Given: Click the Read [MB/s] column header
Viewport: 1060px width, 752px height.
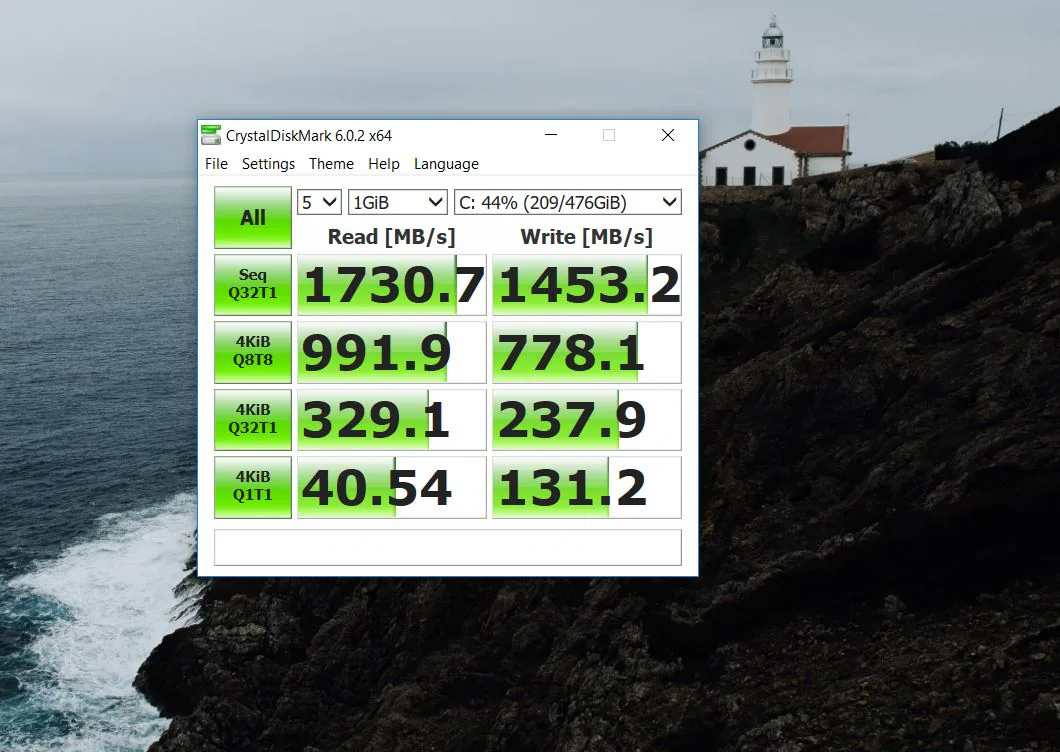Looking at the screenshot, I should [391, 237].
